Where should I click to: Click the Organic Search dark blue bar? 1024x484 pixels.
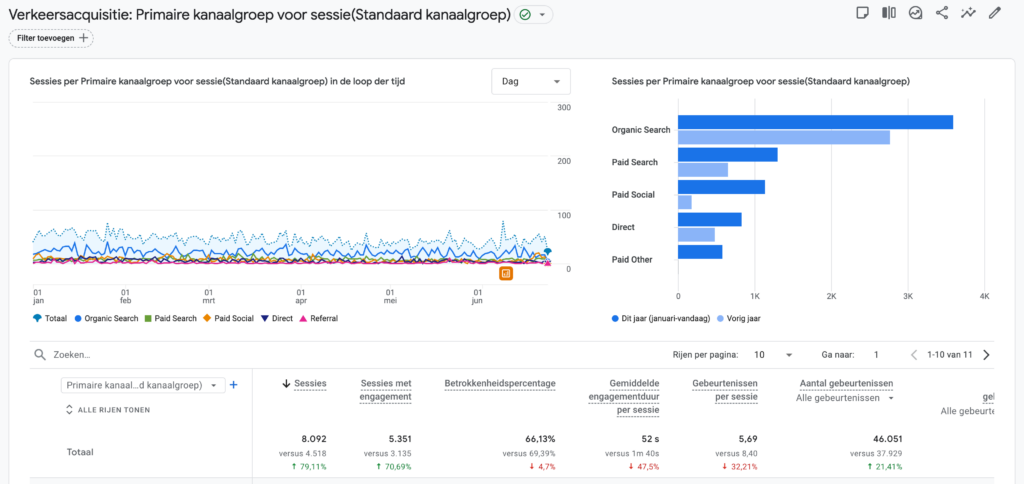(x=815, y=122)
